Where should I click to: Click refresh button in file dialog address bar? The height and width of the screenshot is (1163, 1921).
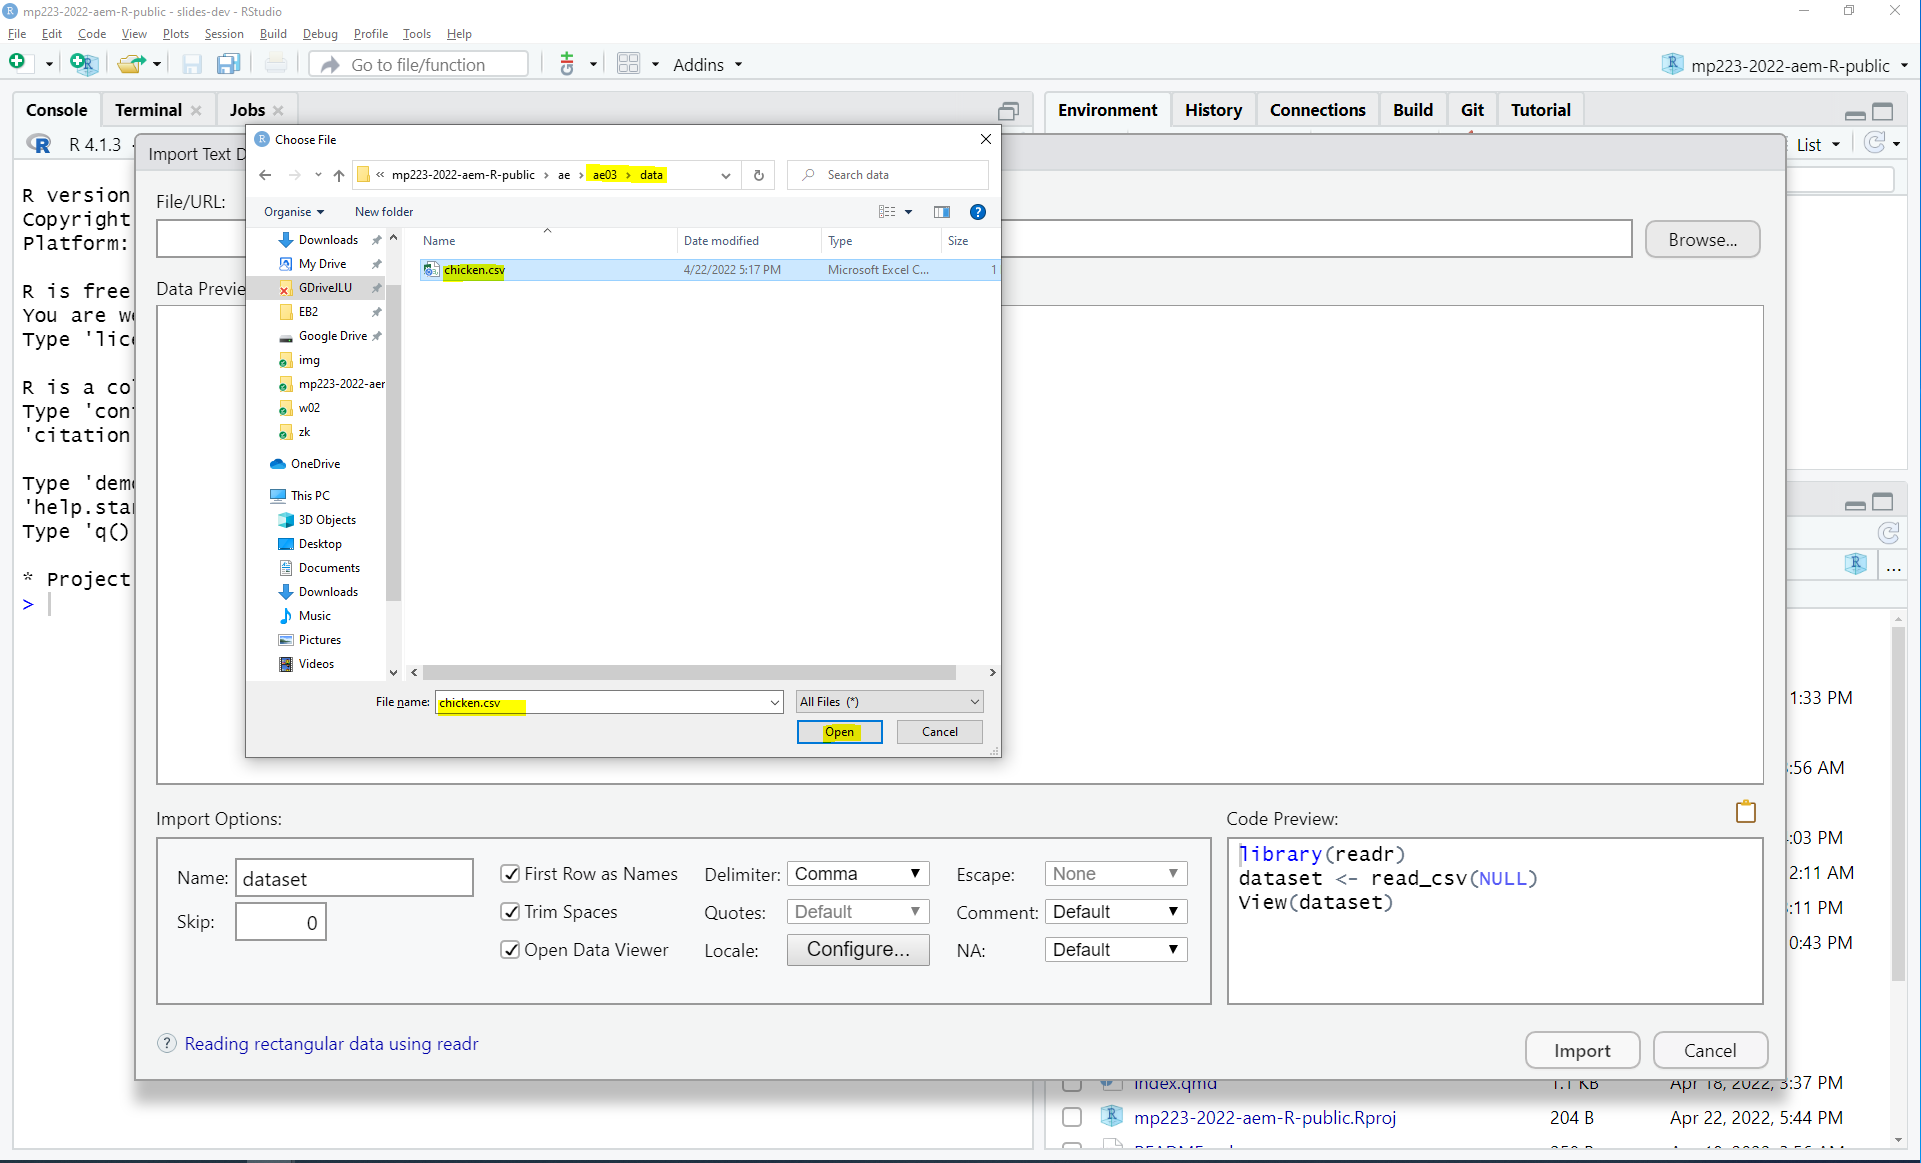759,175
